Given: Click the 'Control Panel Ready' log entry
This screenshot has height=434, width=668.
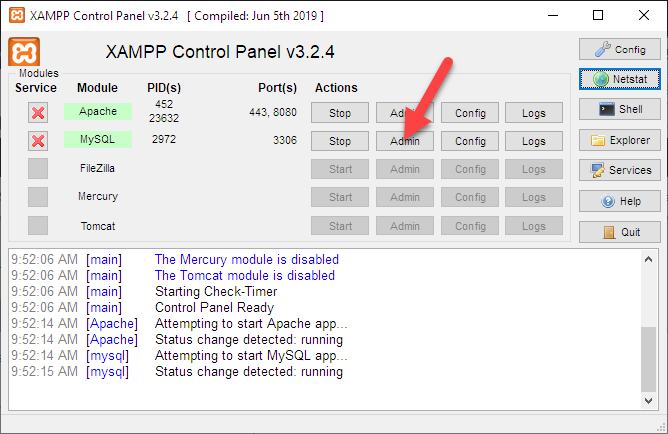Looking at the screenshot, I should (214, 308).
